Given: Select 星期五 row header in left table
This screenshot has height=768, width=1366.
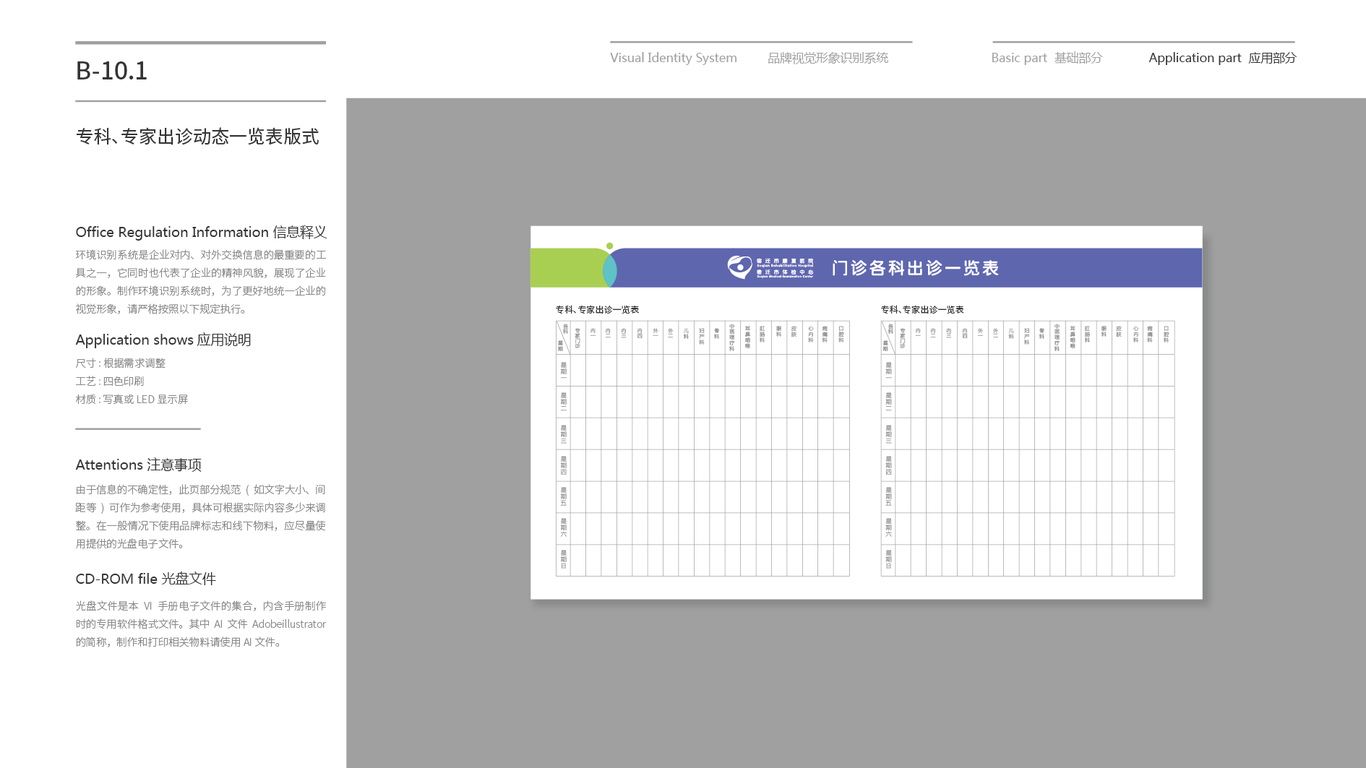Looking at the screenshot, I should [564, 497].
